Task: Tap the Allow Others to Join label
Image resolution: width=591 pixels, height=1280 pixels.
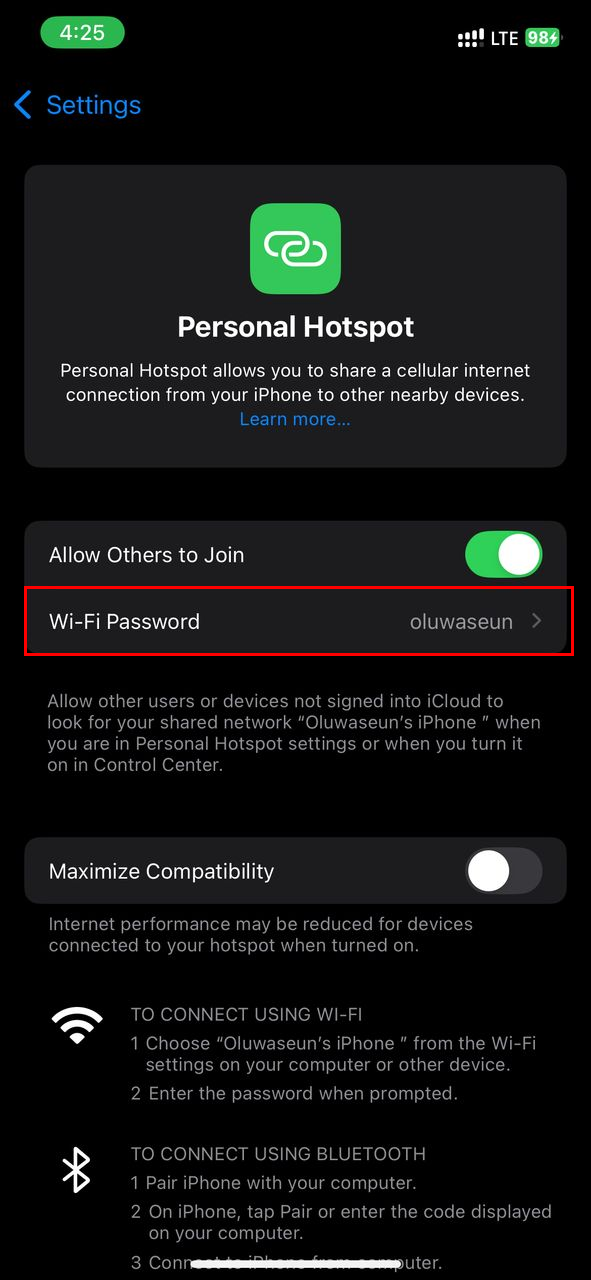Action: pos(146,555)
